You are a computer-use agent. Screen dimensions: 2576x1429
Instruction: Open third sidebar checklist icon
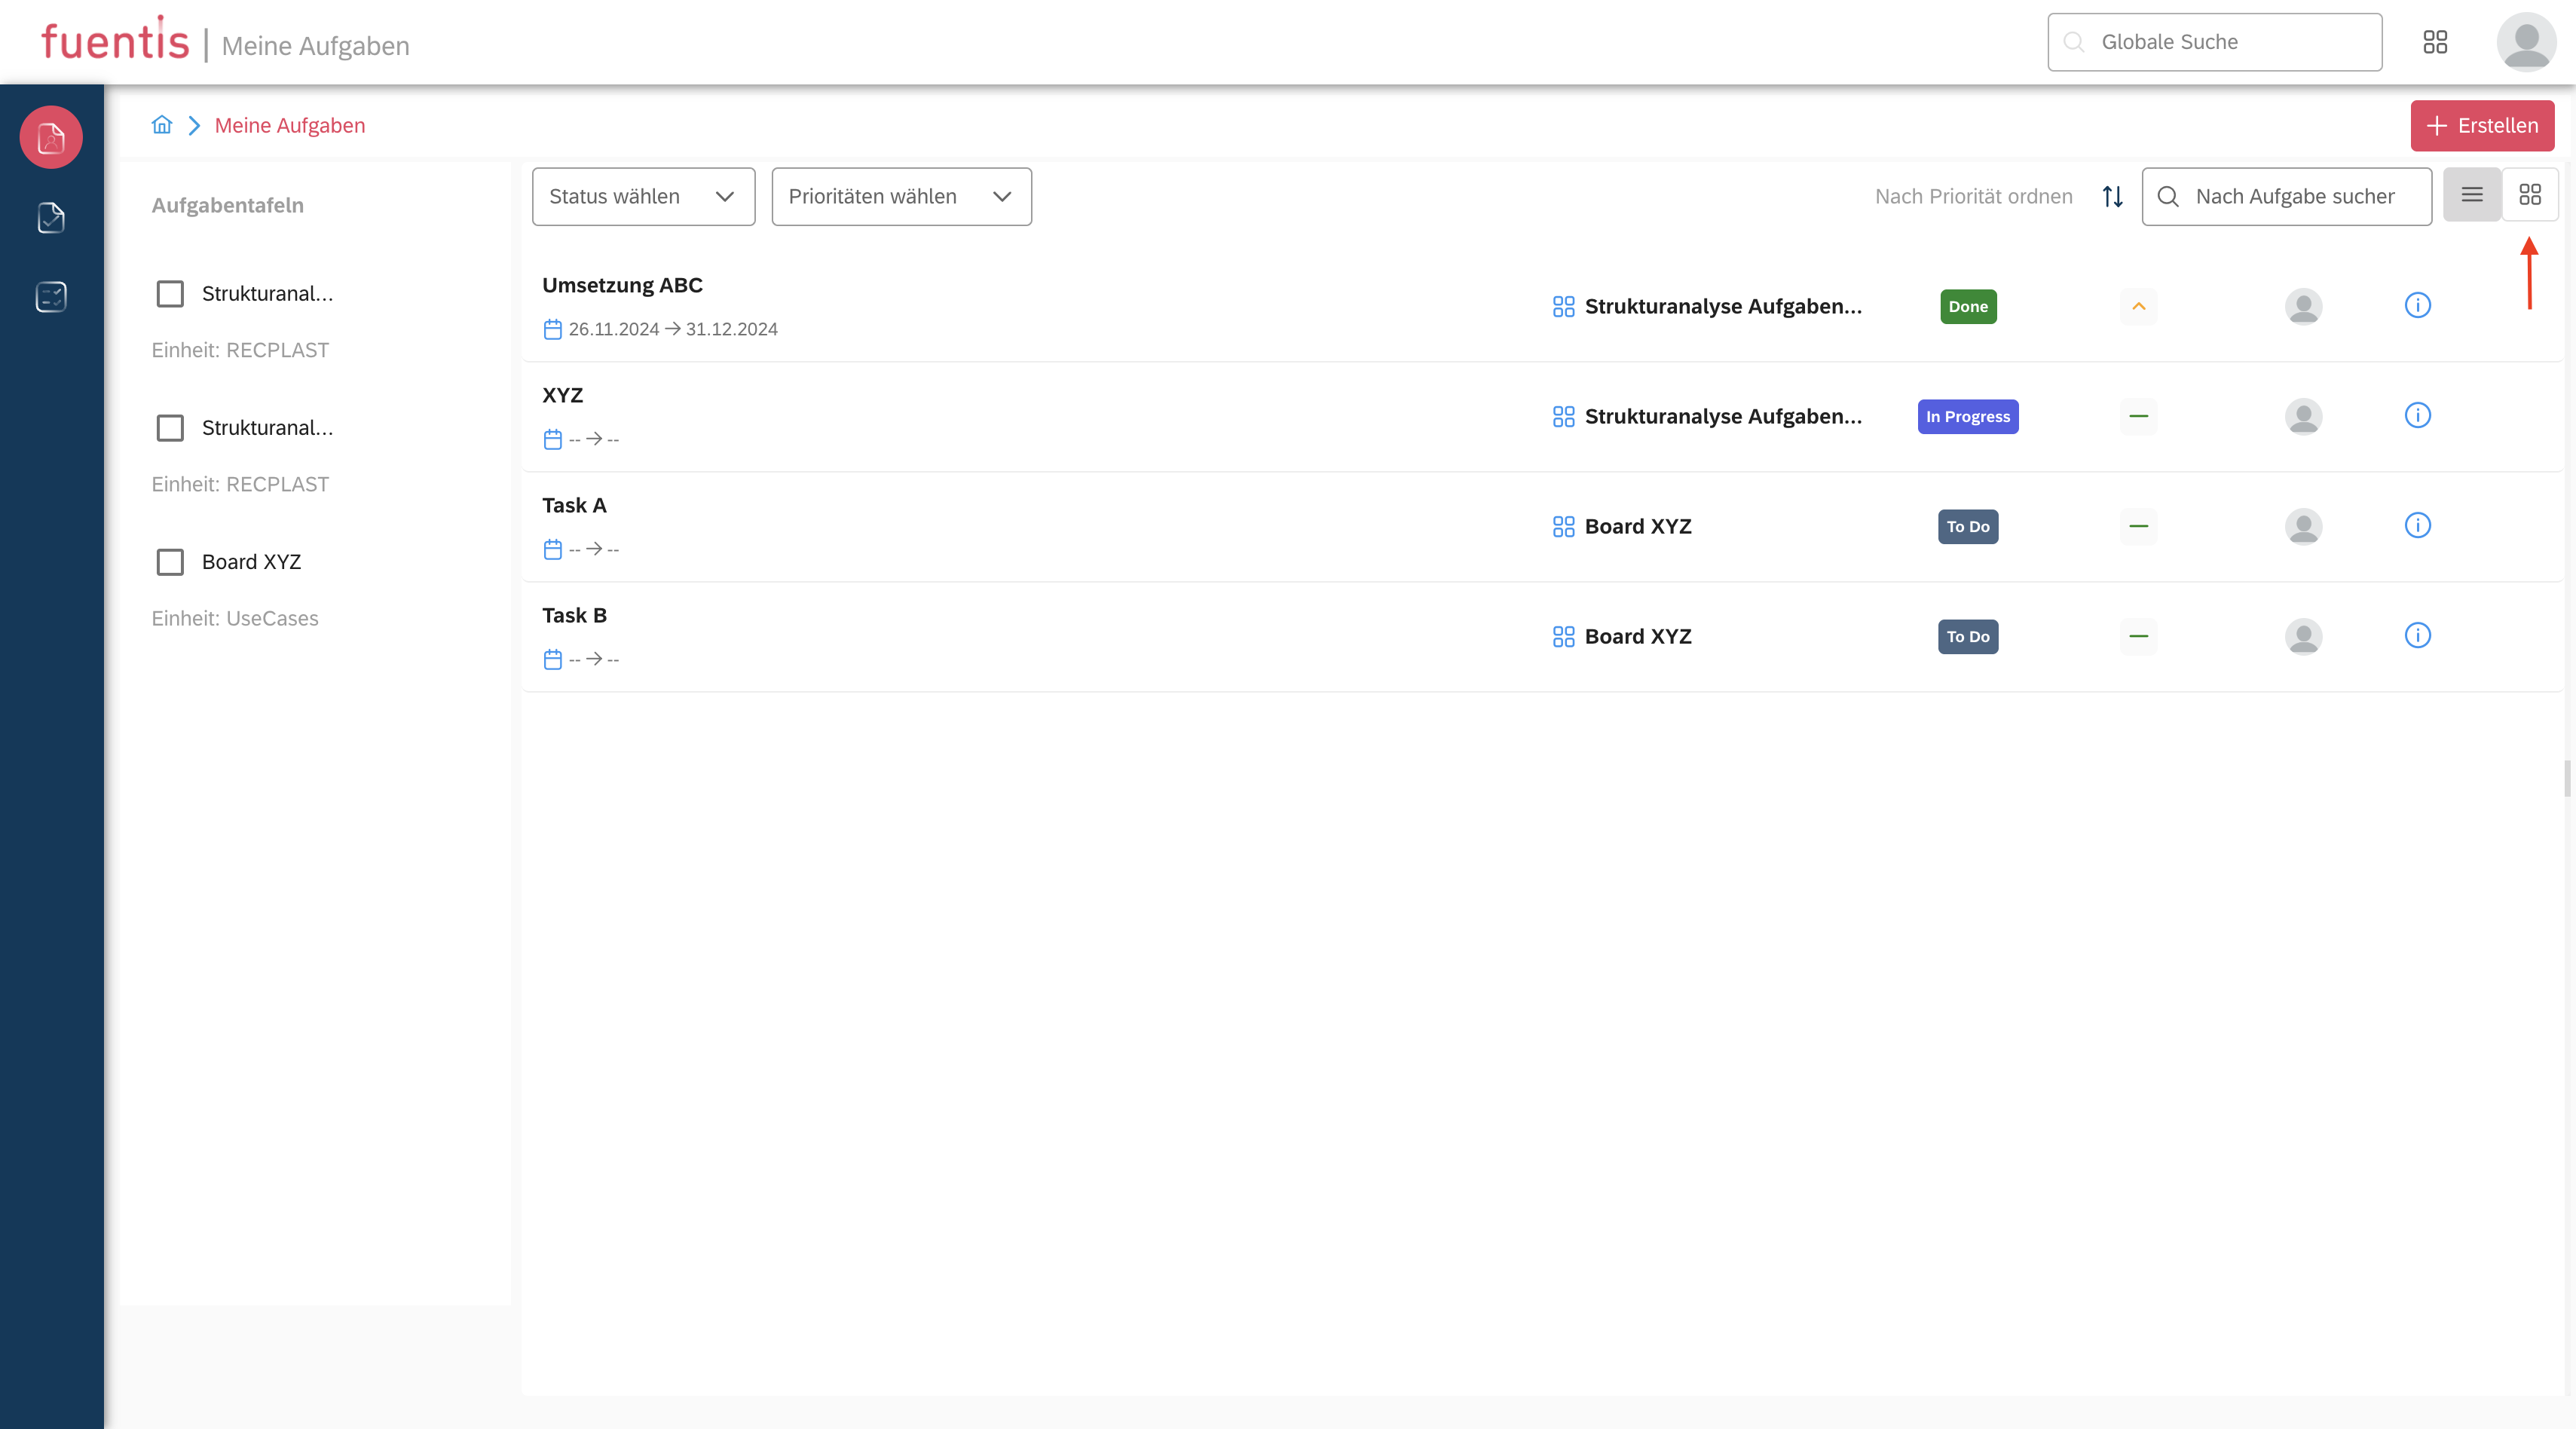(51, 296)
